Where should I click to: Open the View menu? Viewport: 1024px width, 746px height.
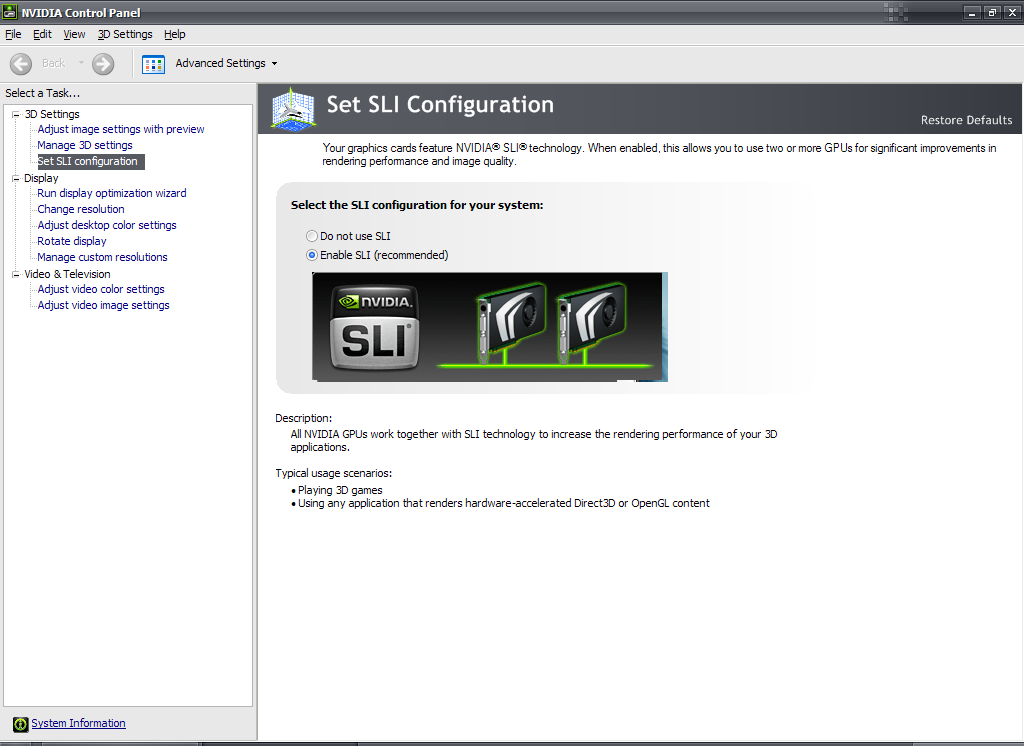coord(74,34)
